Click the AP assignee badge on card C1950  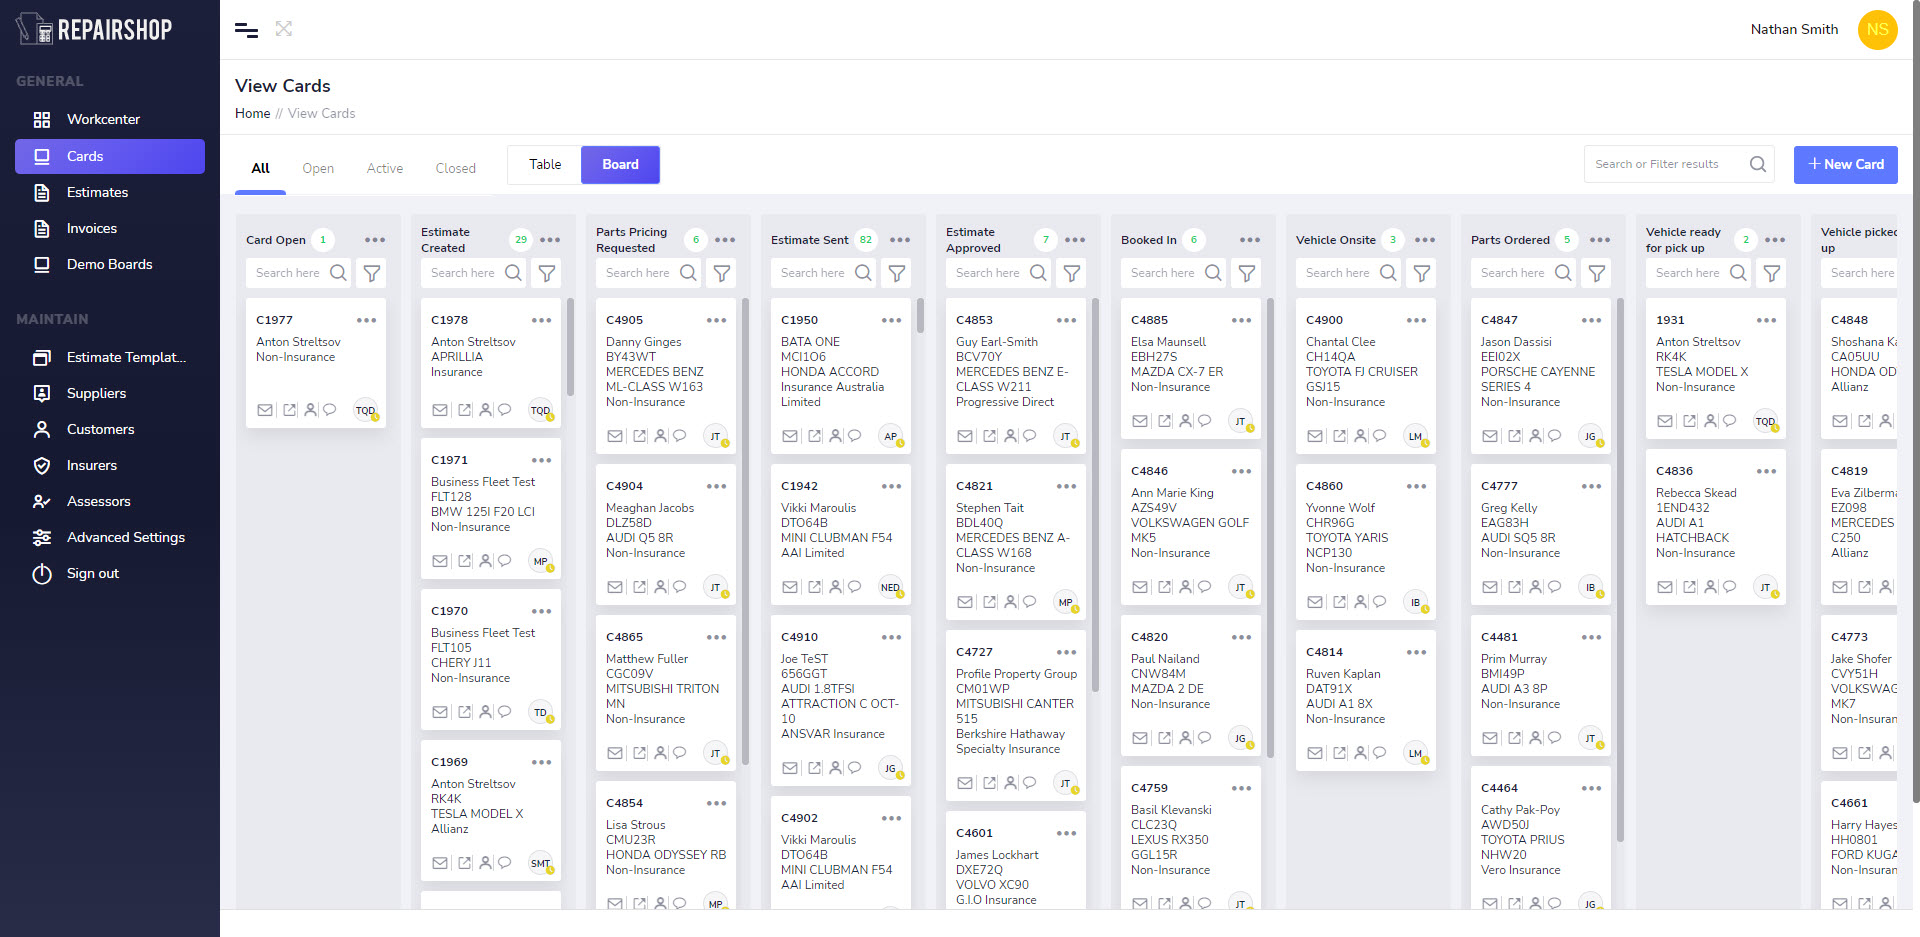pyautogui.click(x=890, y=436)
